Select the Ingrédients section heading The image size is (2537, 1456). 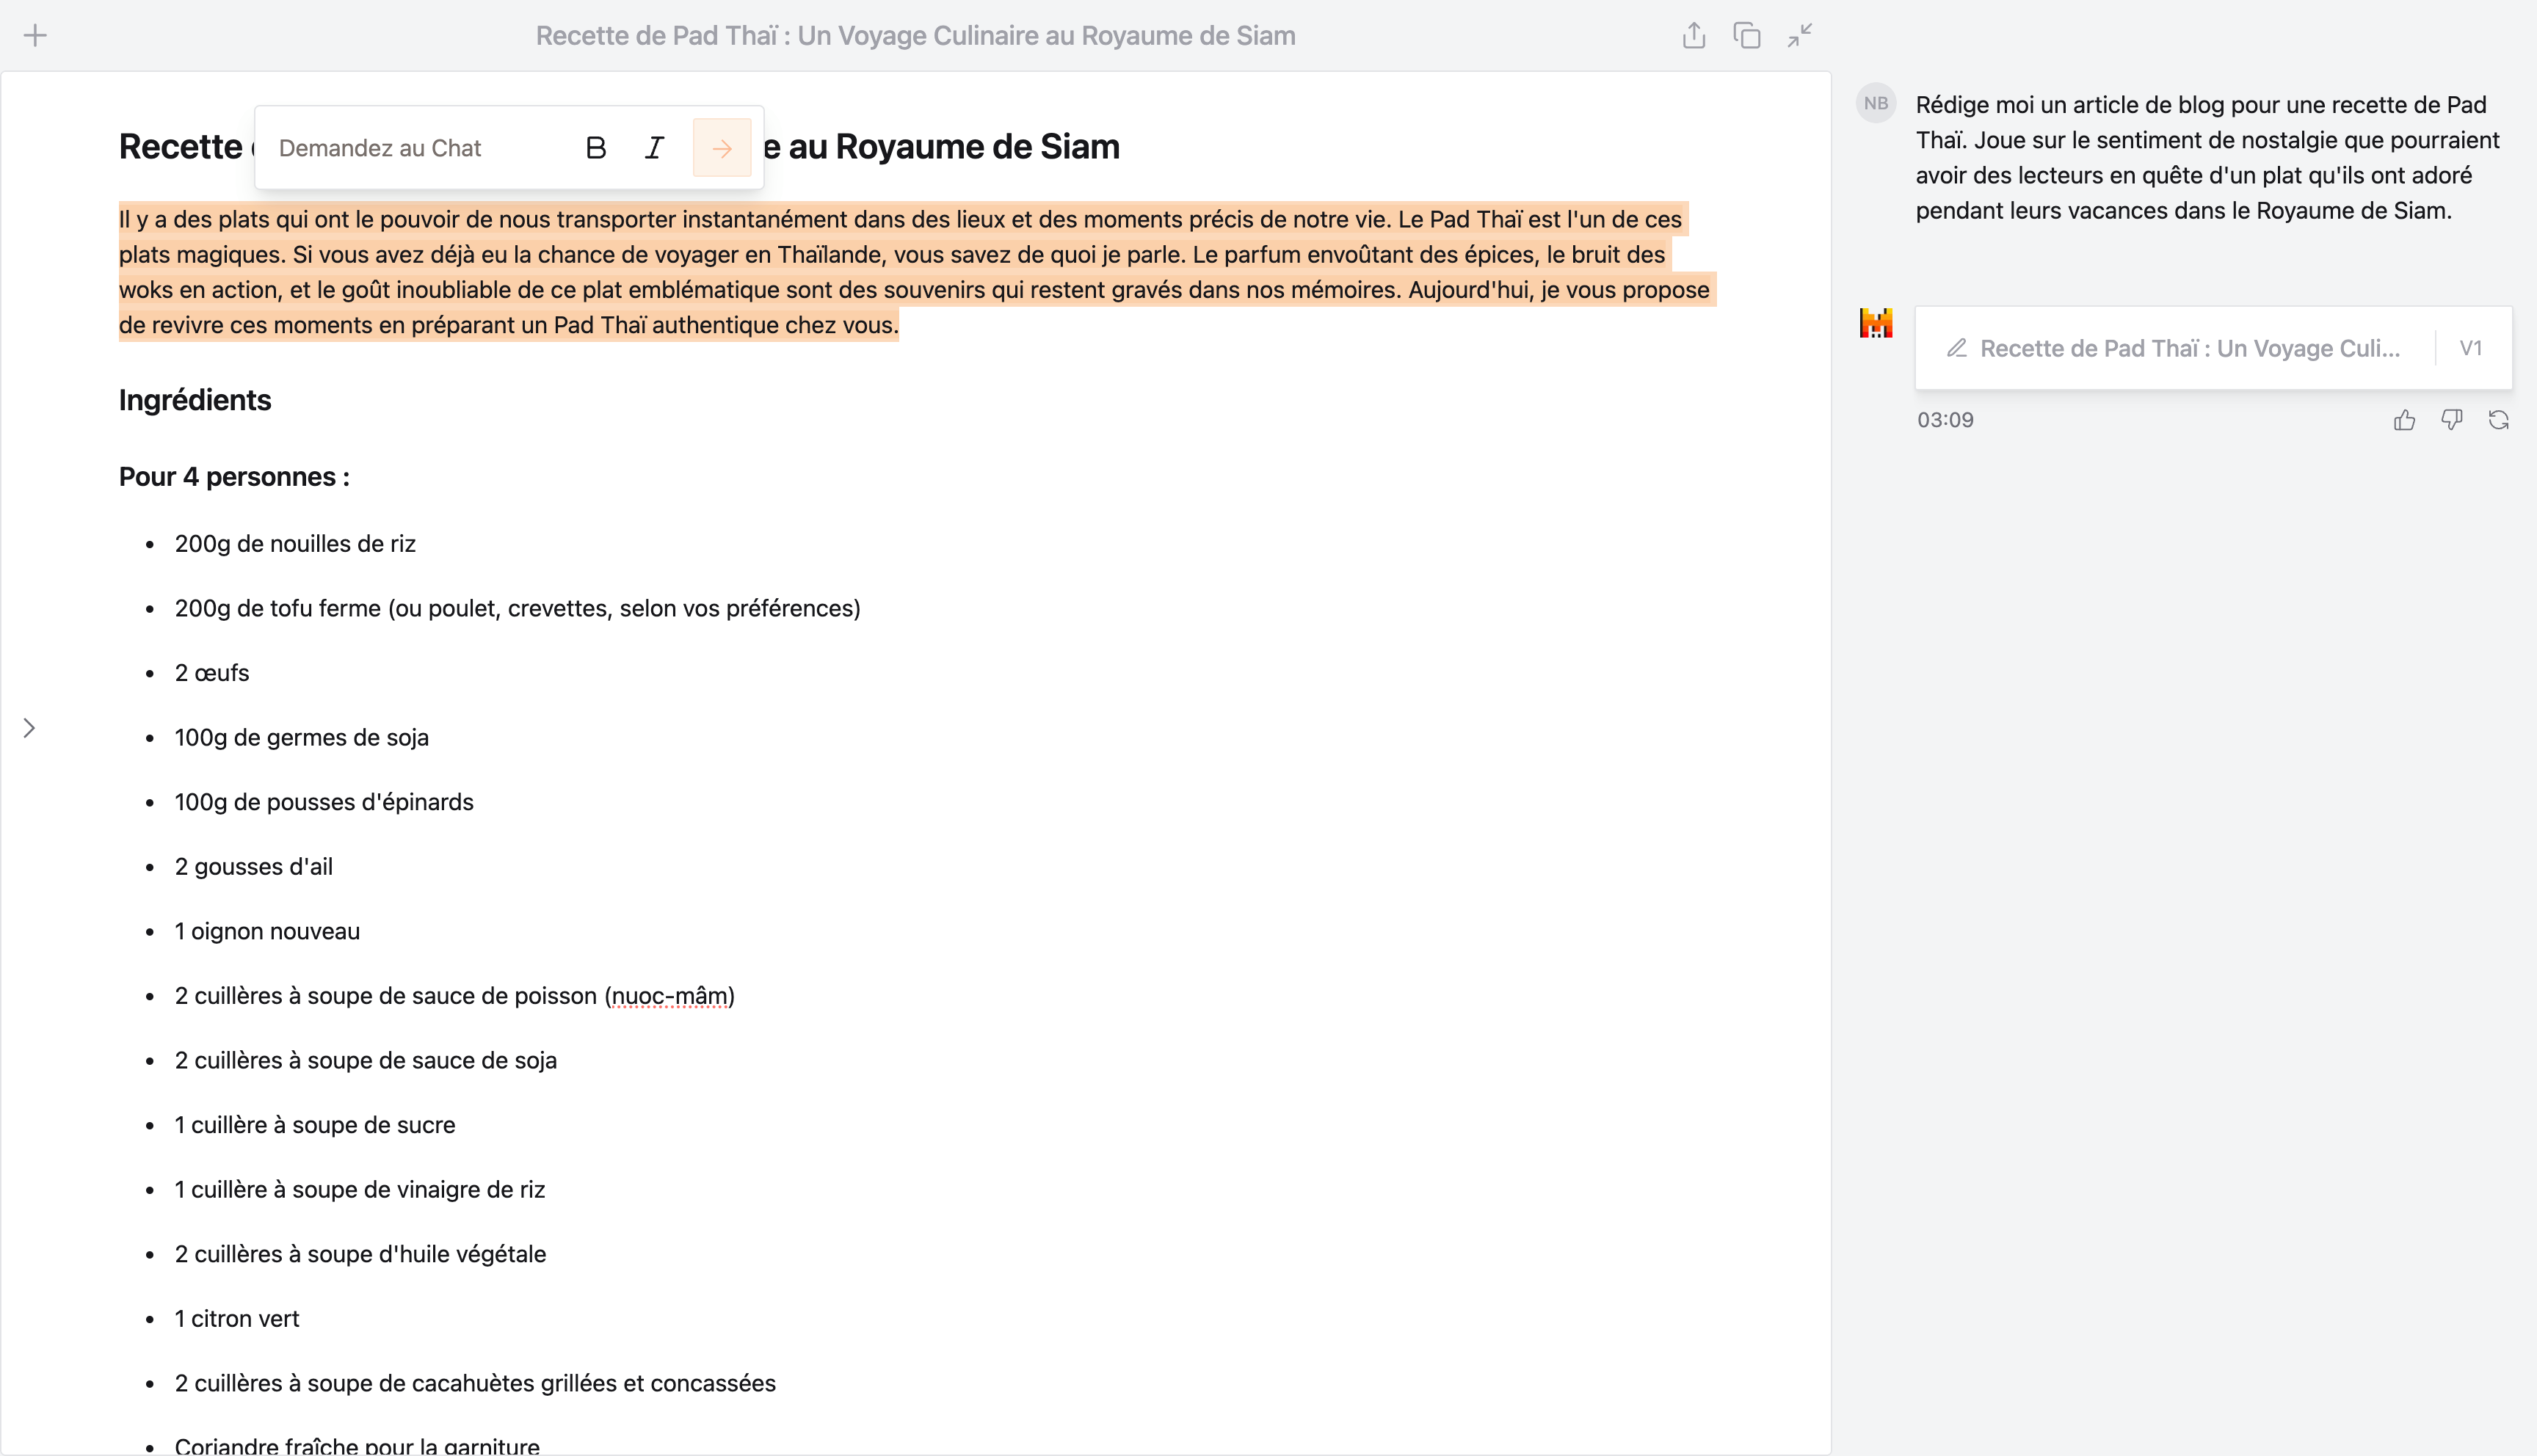pyautogui.click(x=194, y=400)
